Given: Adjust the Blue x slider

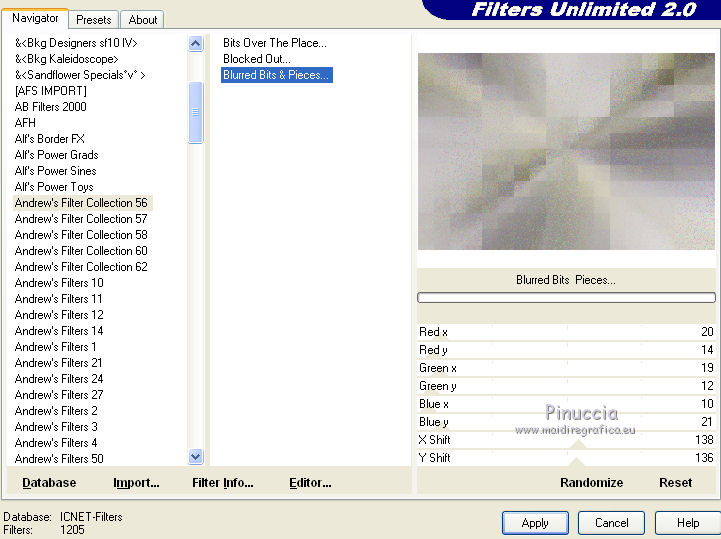Looking at the screenshot, I should click(566, 404).
